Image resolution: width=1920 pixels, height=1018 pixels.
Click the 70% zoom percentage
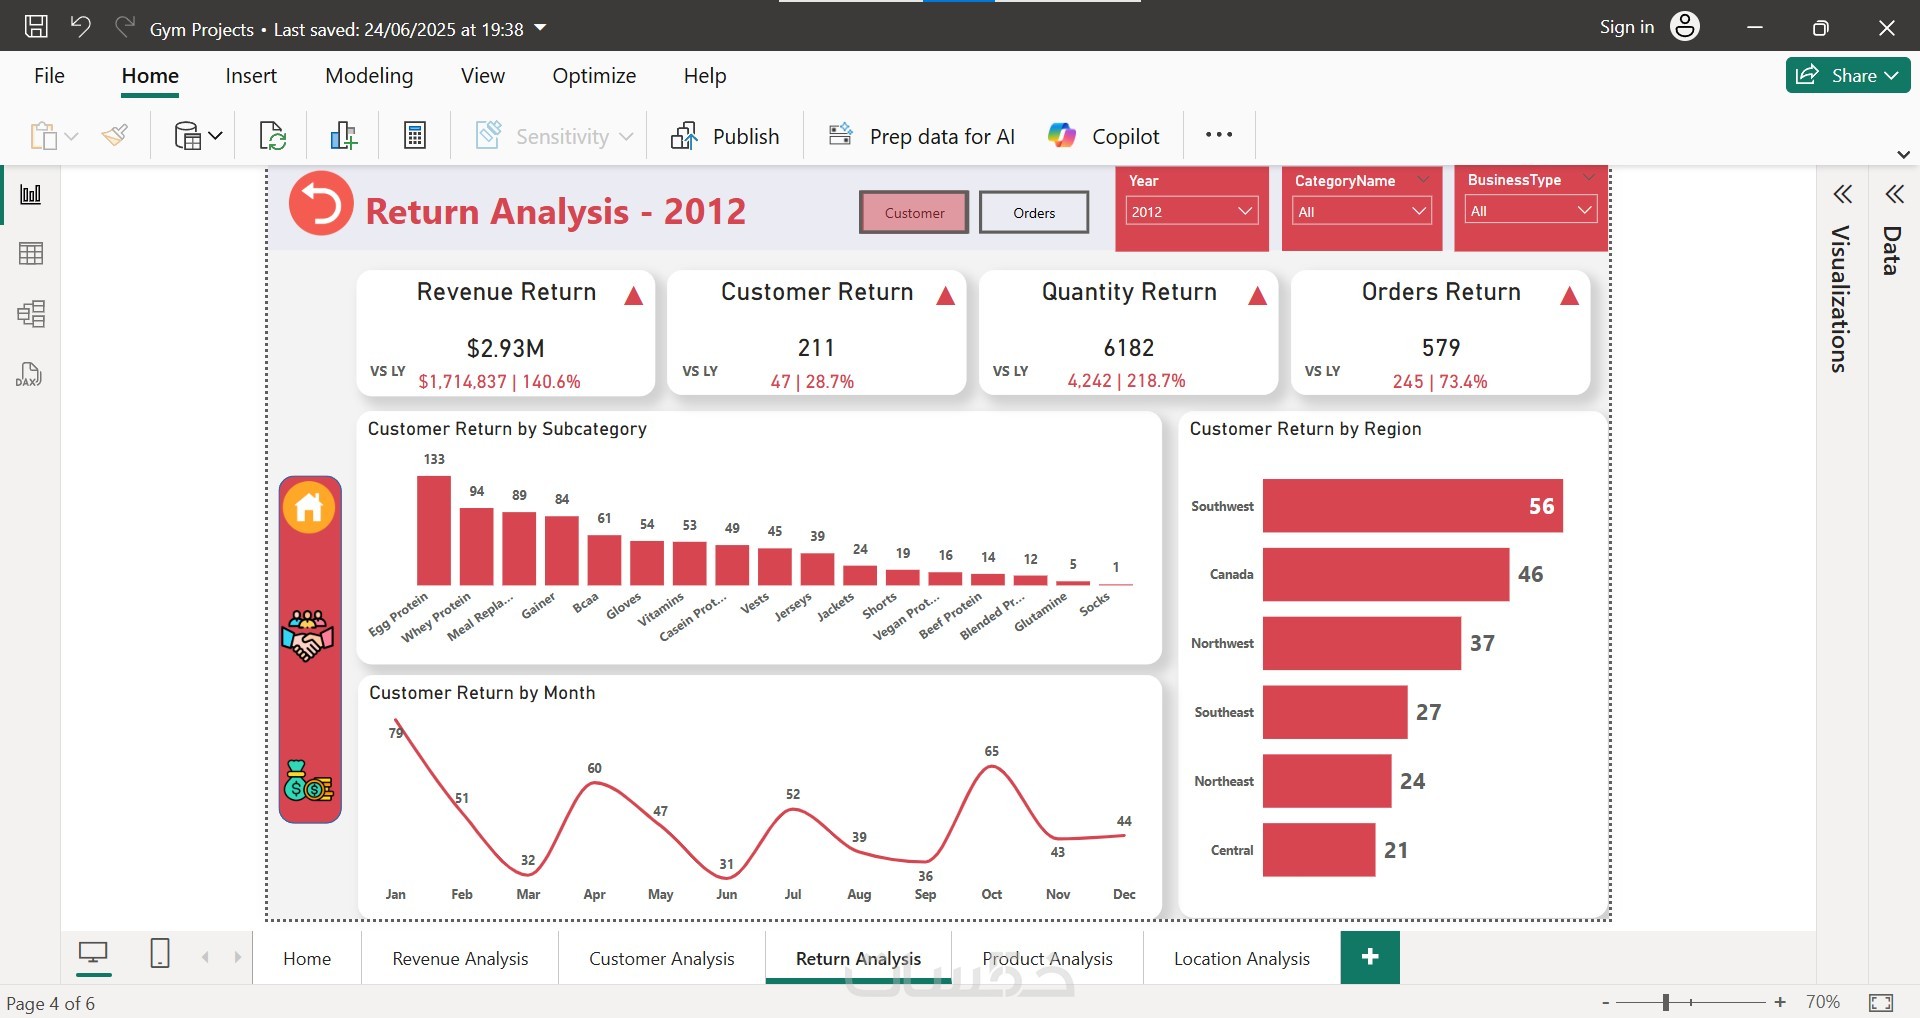click(1823, 1002)
